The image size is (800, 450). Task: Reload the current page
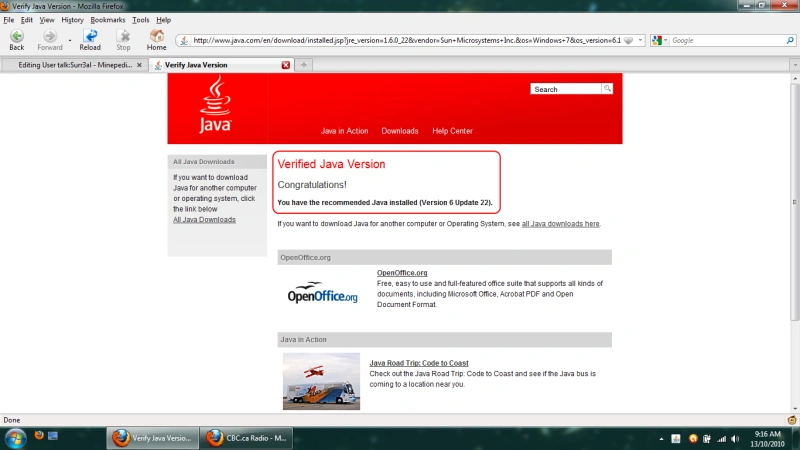click(90, 40)
